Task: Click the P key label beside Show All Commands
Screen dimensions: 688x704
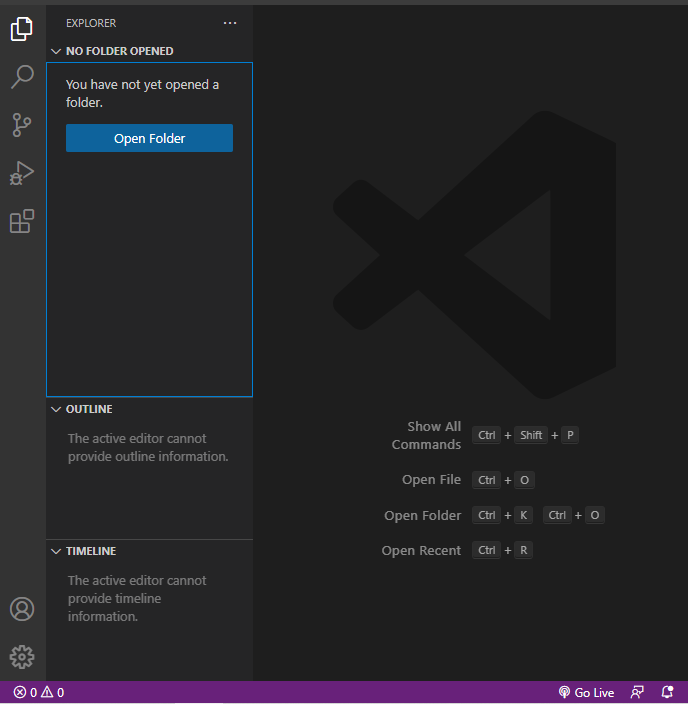Action: tap(570, 435)
